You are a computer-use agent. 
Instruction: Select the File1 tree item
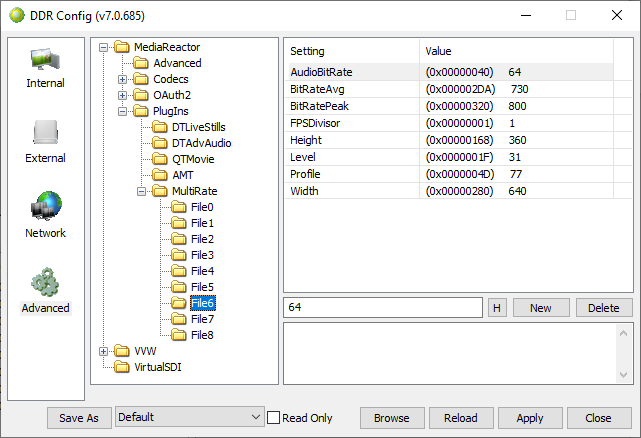click(x=202, y=223)
